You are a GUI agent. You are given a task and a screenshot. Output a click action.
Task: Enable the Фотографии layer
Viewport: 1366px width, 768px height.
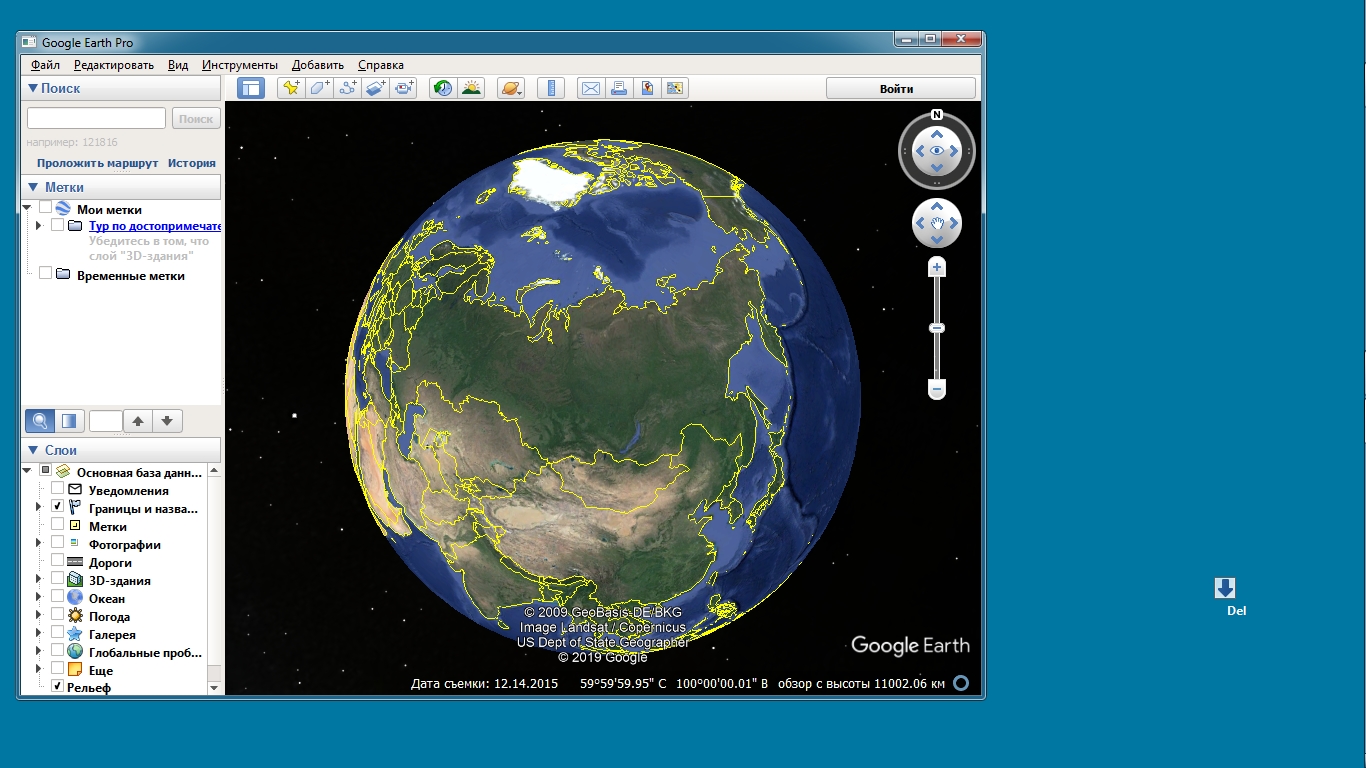pos(57,543)
